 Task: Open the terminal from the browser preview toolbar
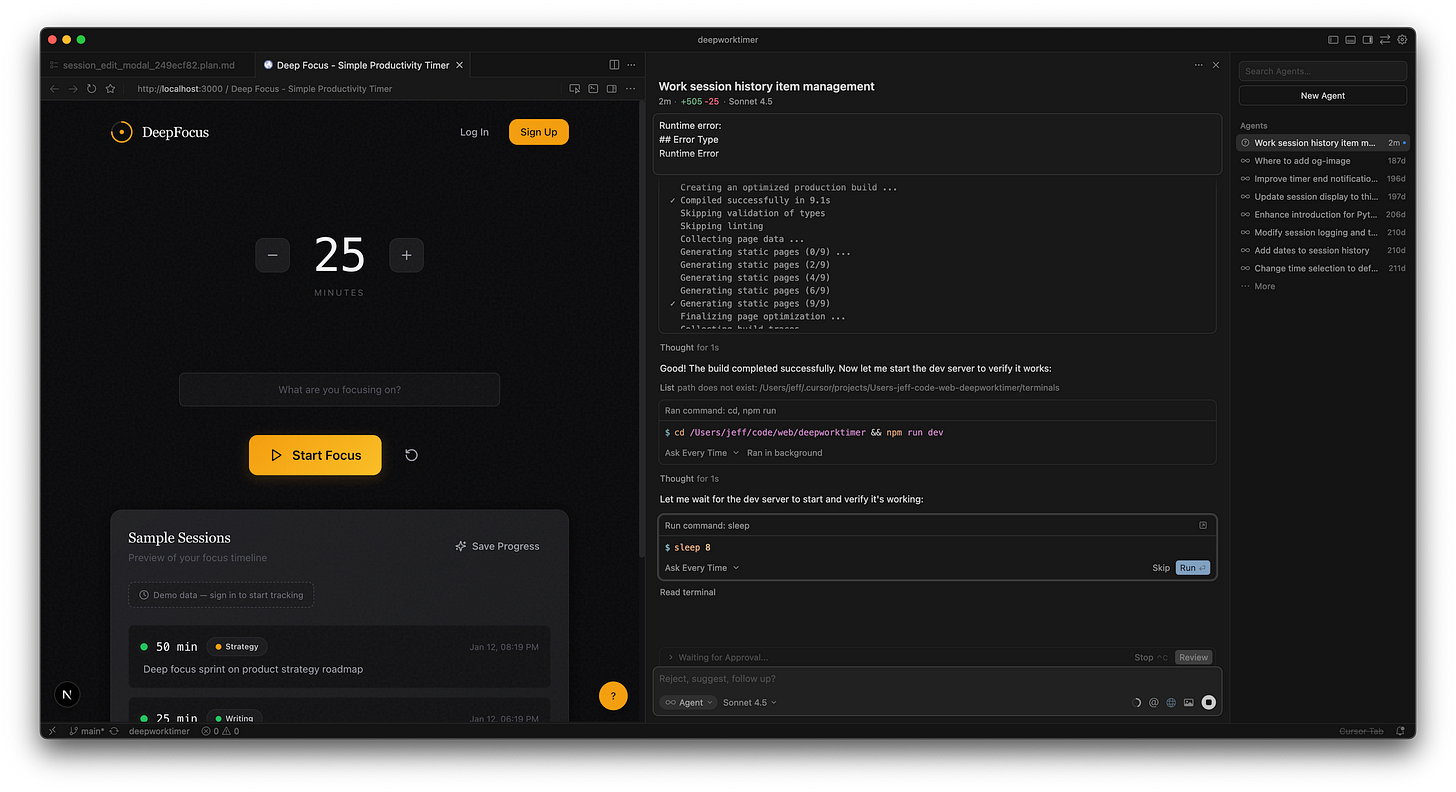594,88
